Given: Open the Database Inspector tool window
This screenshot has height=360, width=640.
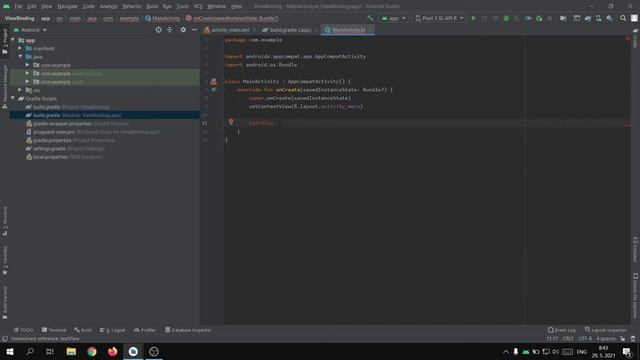Looking at the screenshot, I should click(188, 330).
